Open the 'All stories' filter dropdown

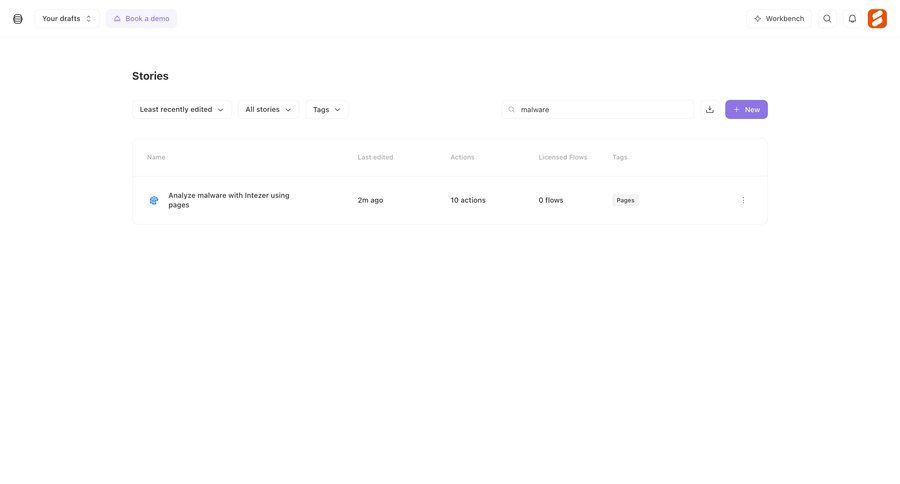pos(268,109)
